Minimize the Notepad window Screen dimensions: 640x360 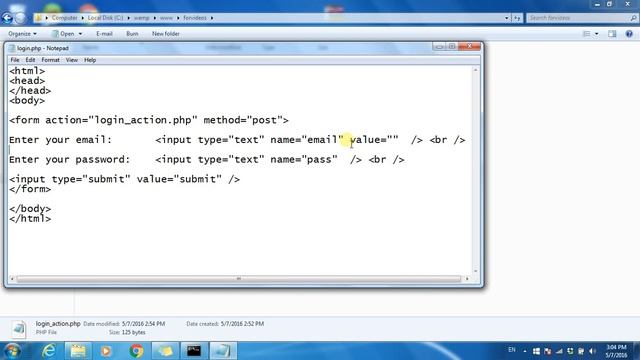[439, 47]
